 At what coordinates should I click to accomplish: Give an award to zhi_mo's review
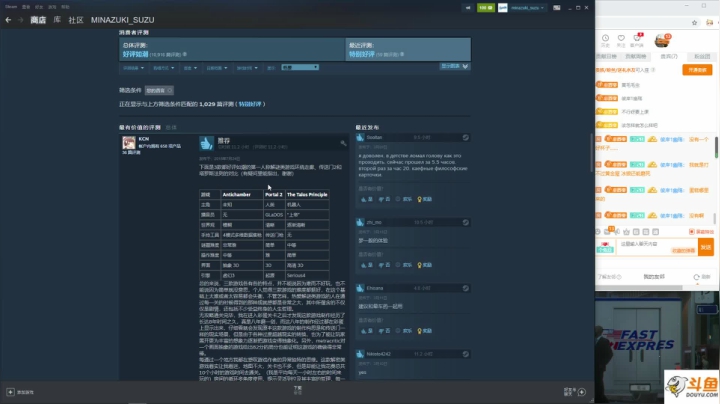pos(424,265)
